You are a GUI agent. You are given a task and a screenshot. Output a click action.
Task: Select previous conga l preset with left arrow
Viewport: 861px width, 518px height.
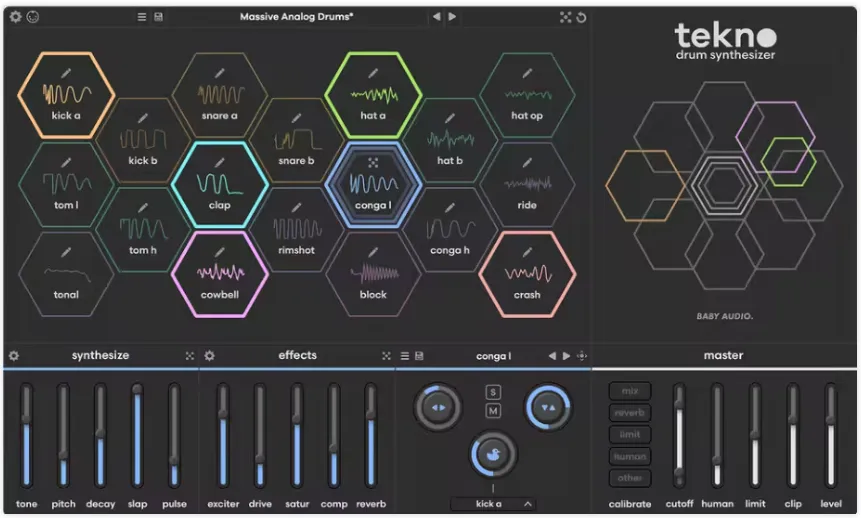[x=552, y=356]
